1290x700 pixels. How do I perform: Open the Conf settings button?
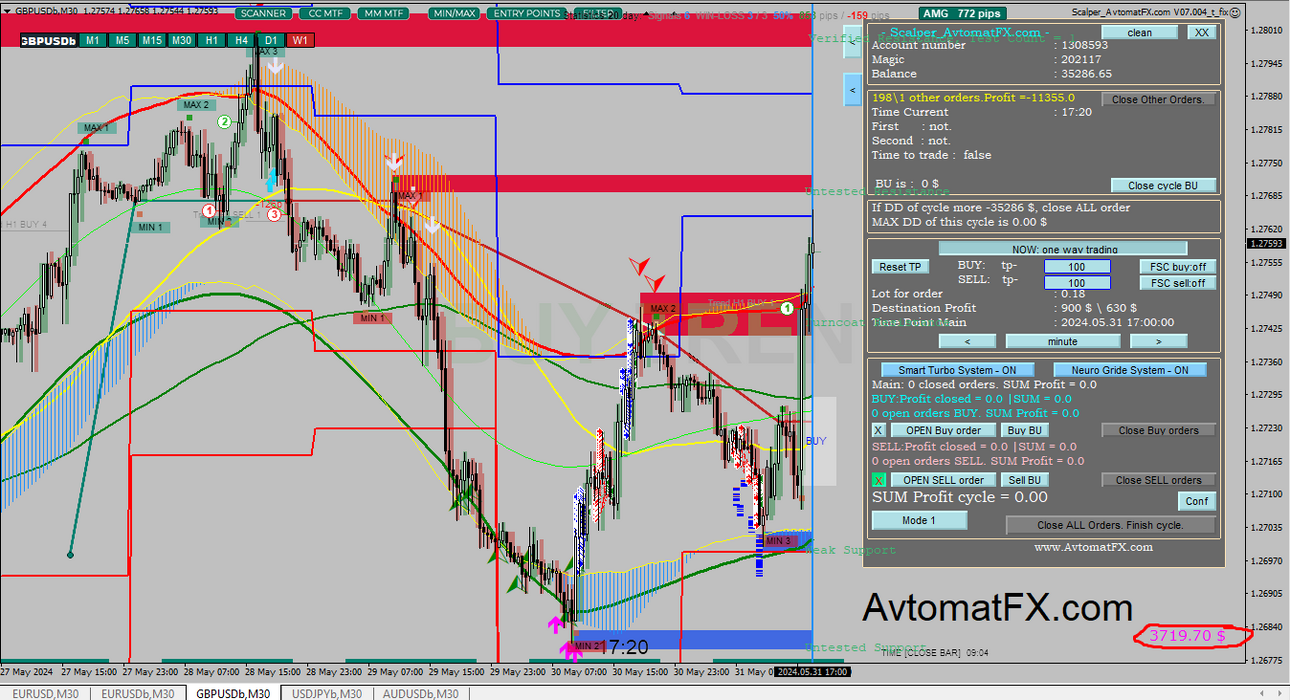[x=1197, y=501]
